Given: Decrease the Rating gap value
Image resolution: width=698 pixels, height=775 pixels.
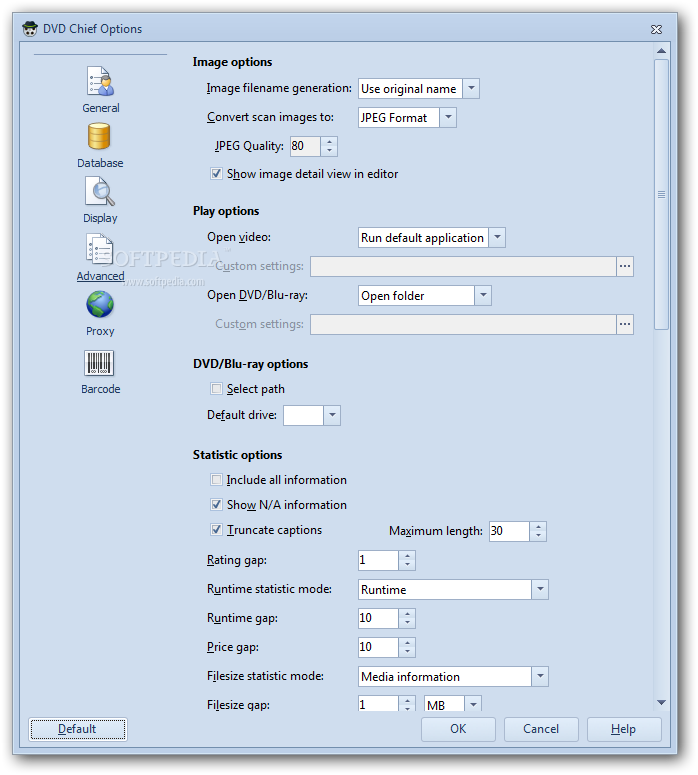Looking at the screenshot, I should 407,564.
